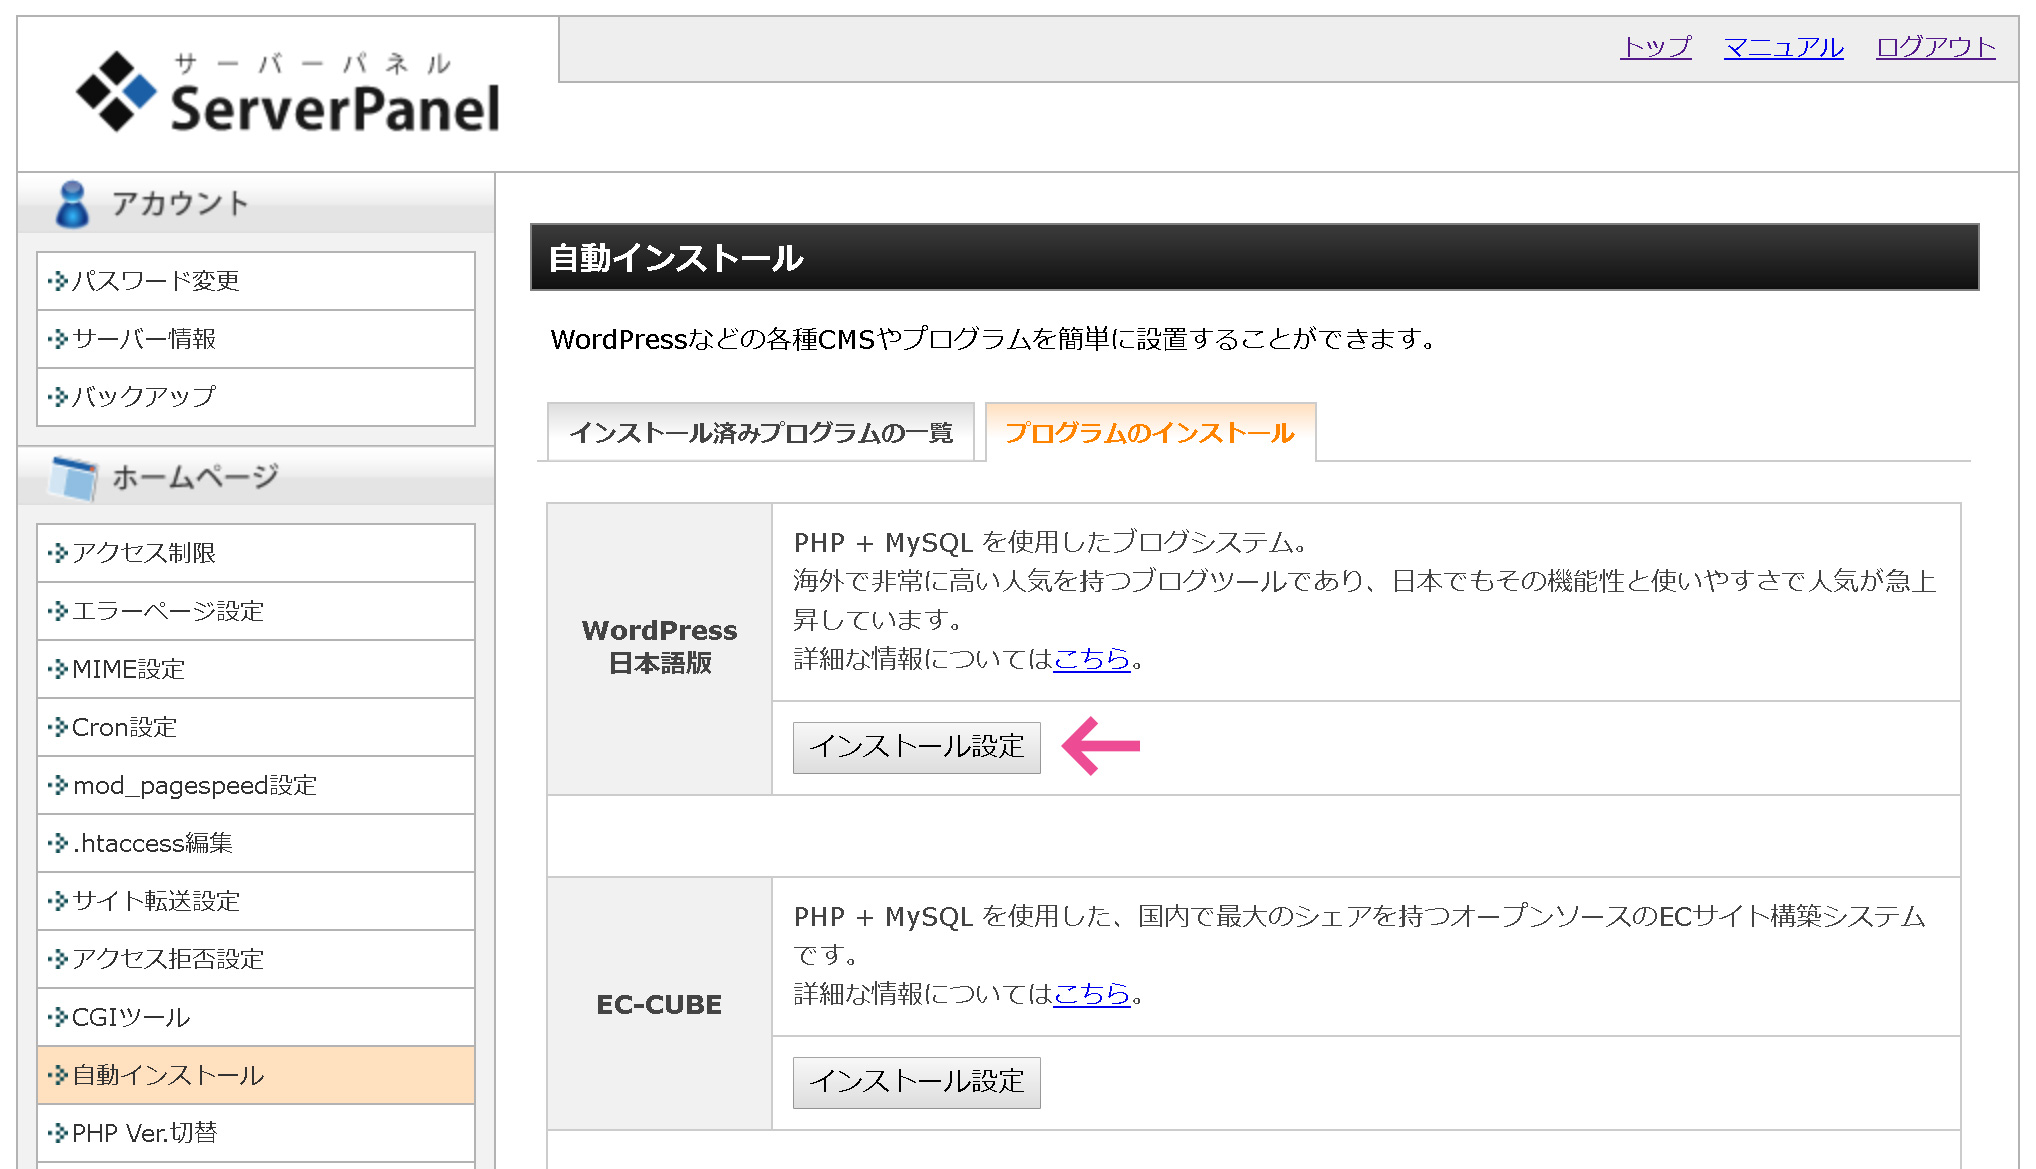Click マニュアル link at top

click(x=1783, y=47)
